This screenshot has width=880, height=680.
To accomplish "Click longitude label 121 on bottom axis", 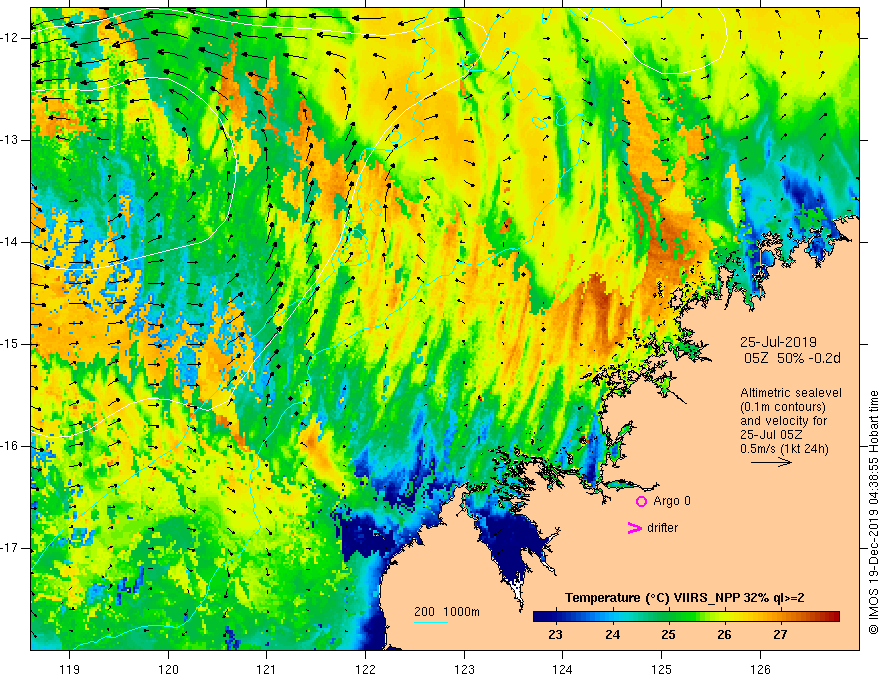I will click(x=266, y=669).
